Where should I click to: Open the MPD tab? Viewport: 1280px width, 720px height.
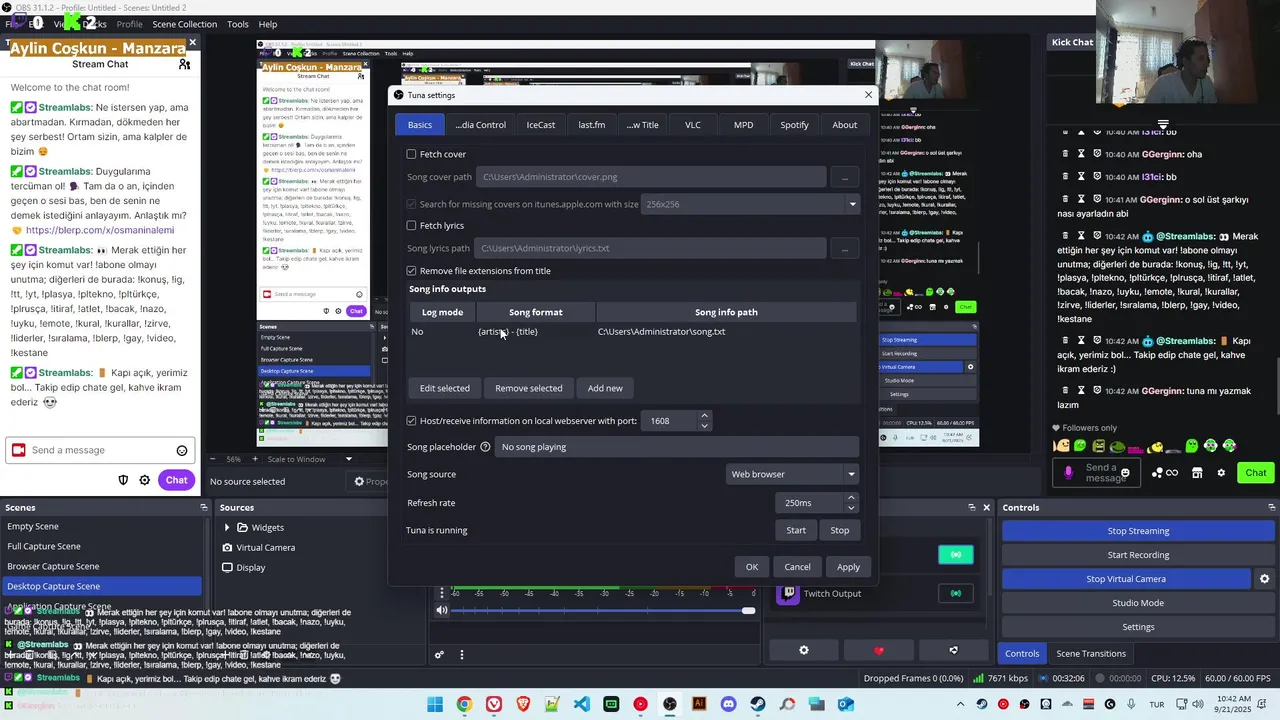[743, 125]
